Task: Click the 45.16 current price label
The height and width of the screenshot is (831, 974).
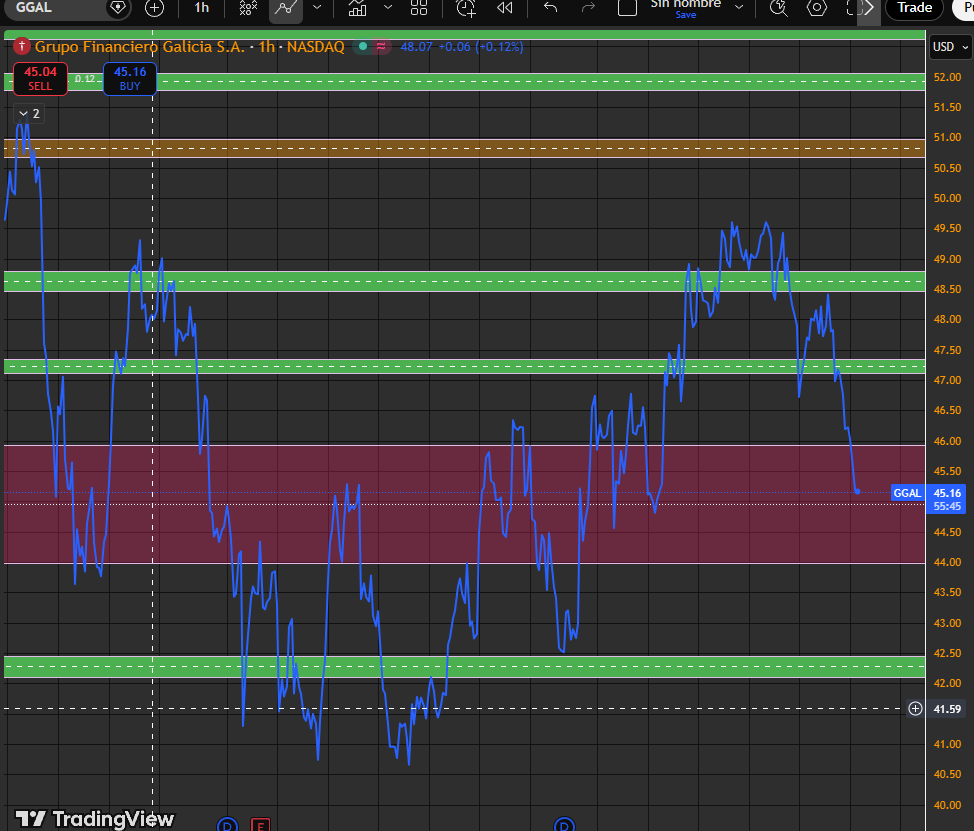Action: 947,493
